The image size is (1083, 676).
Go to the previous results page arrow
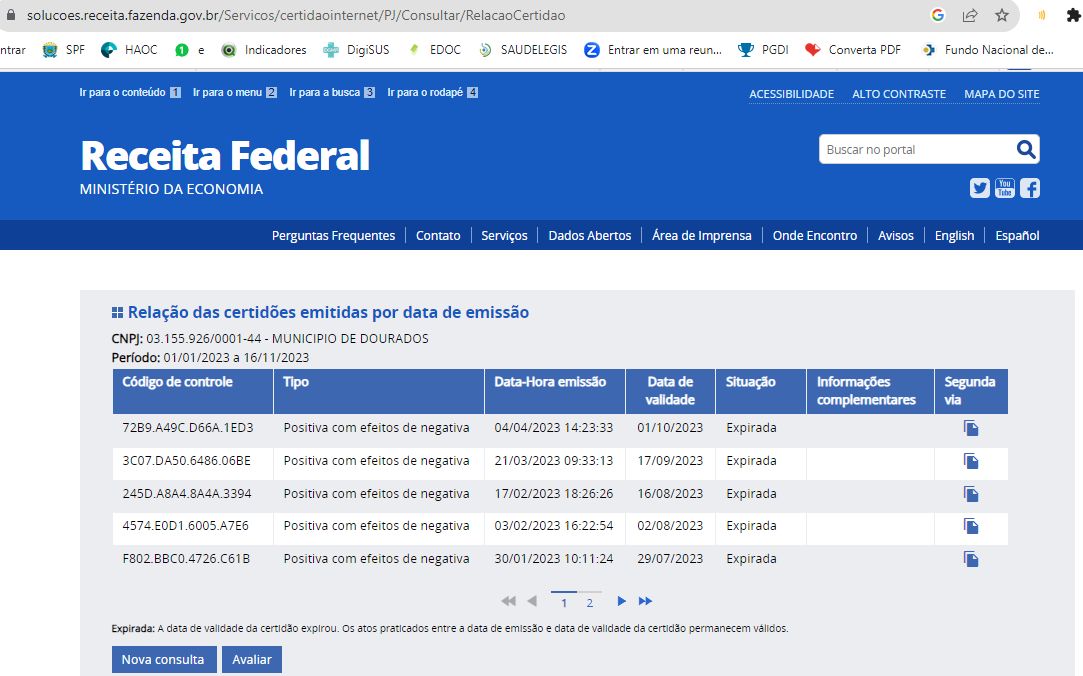pyautogui.click(x=532, y=601)
